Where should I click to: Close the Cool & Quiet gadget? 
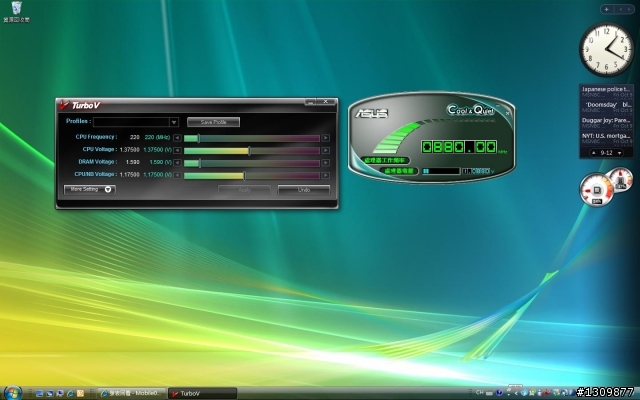[x=507, y=113]
